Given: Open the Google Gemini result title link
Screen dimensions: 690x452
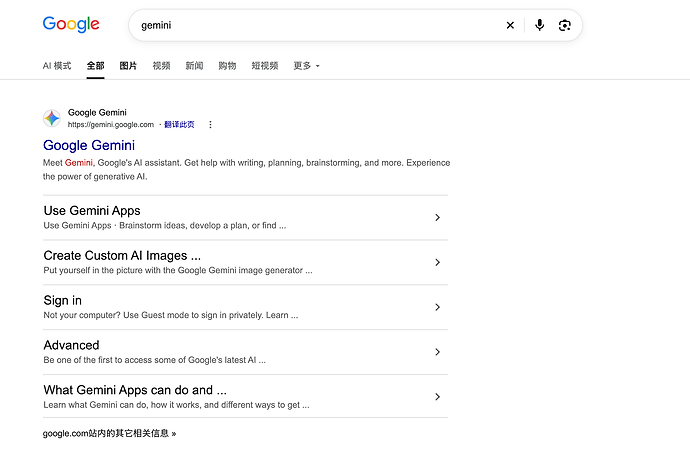Looking at the screenshot, I should 89,145.
